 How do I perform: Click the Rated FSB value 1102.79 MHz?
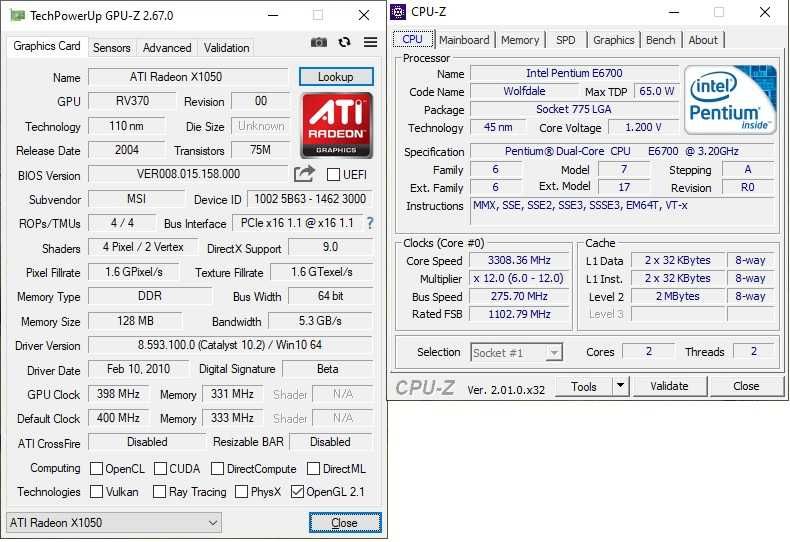[519, 314]
